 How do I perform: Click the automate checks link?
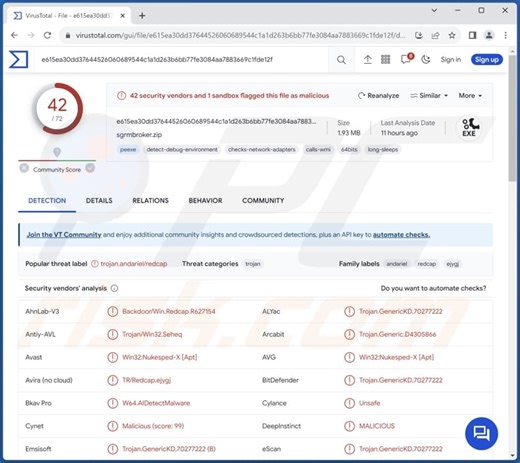(401, 235)
